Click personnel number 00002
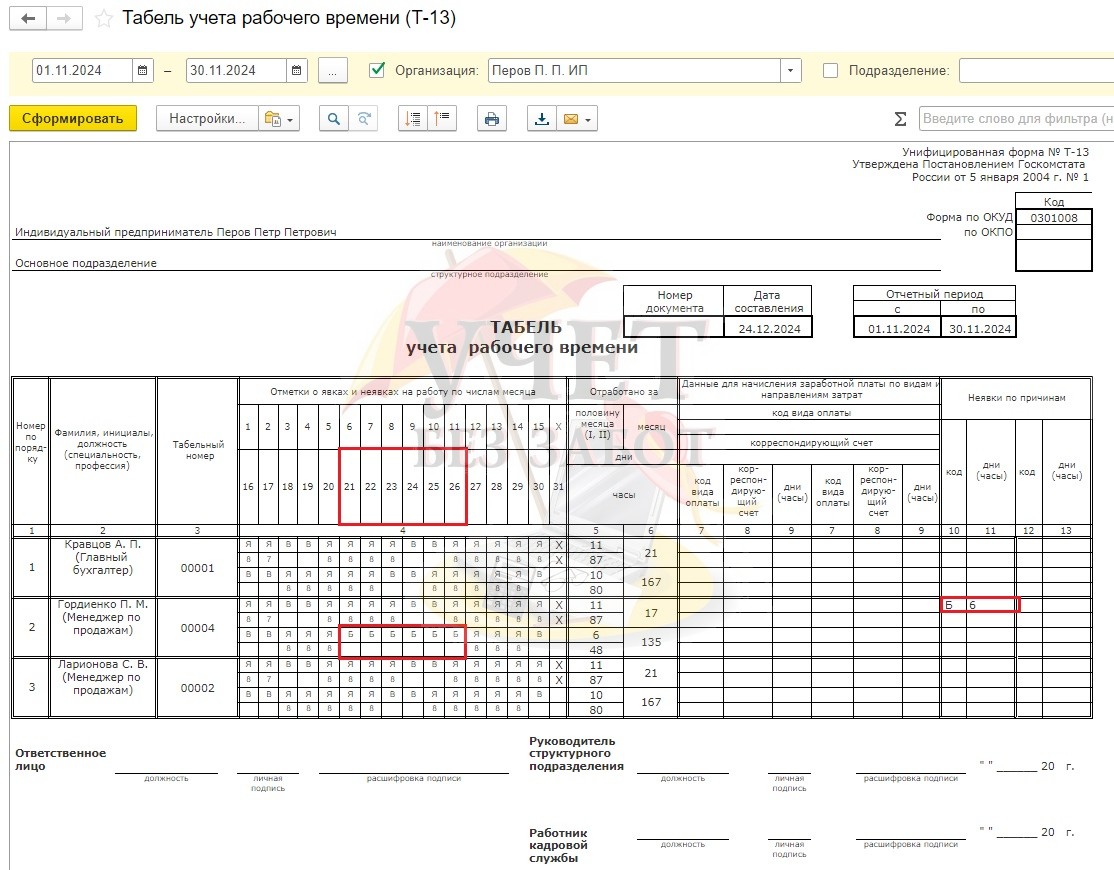 [x=198, y=687]
